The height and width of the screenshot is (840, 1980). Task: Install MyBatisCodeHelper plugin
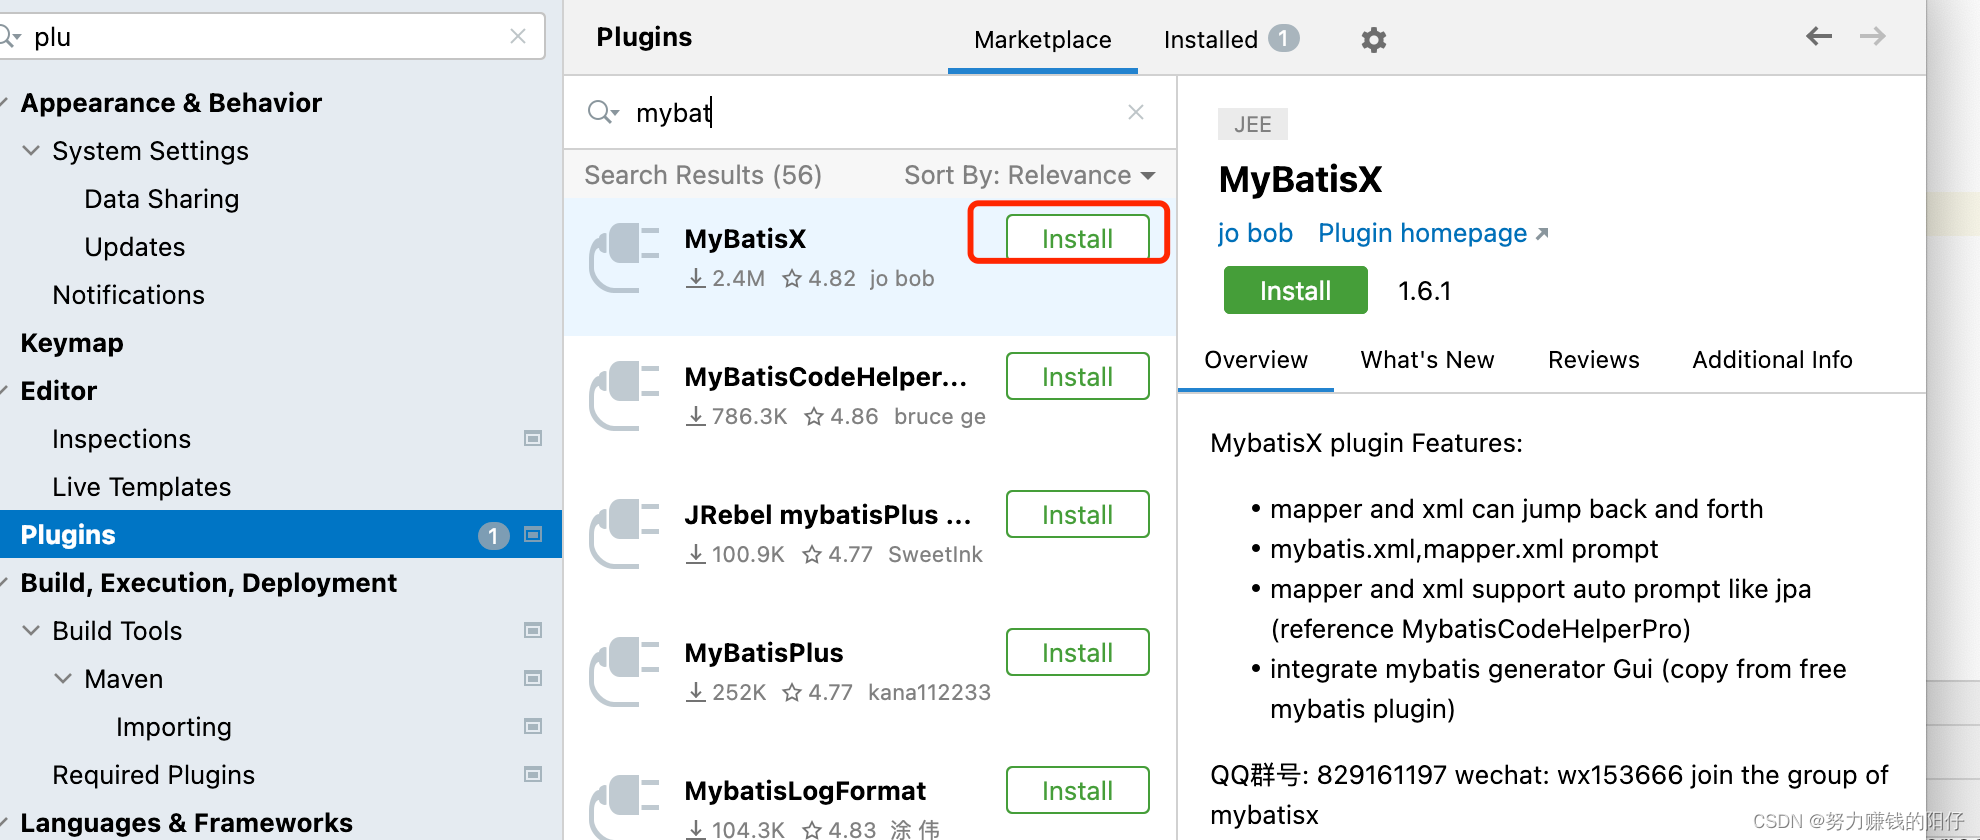point(1077,376)
